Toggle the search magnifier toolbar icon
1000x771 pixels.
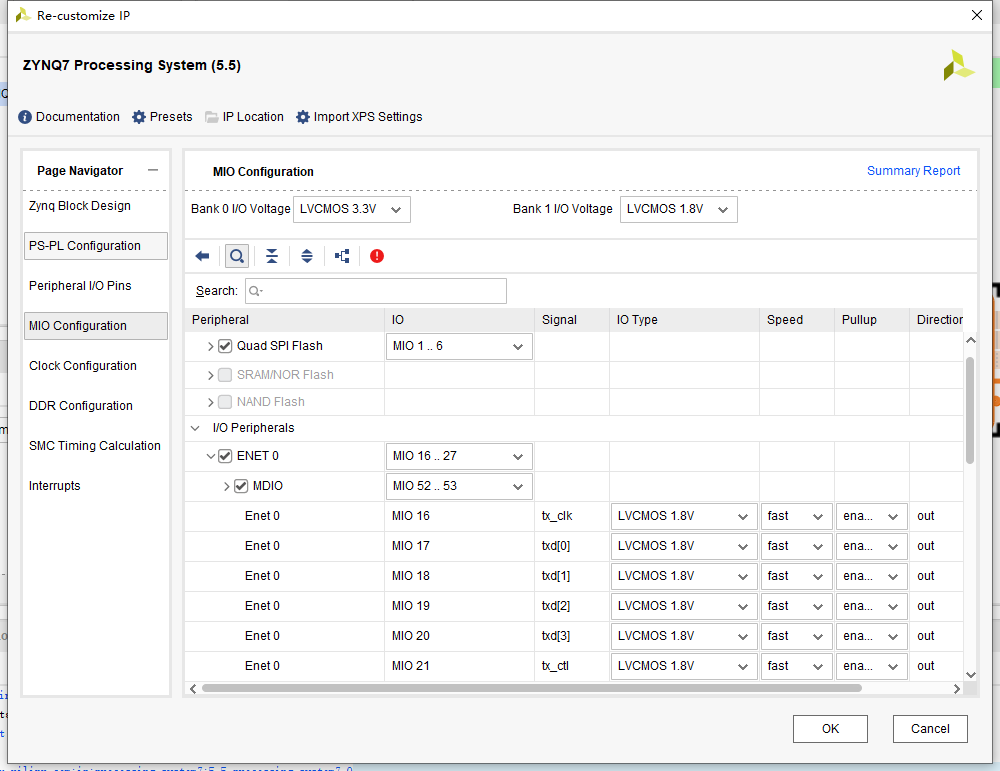(237, 256)
